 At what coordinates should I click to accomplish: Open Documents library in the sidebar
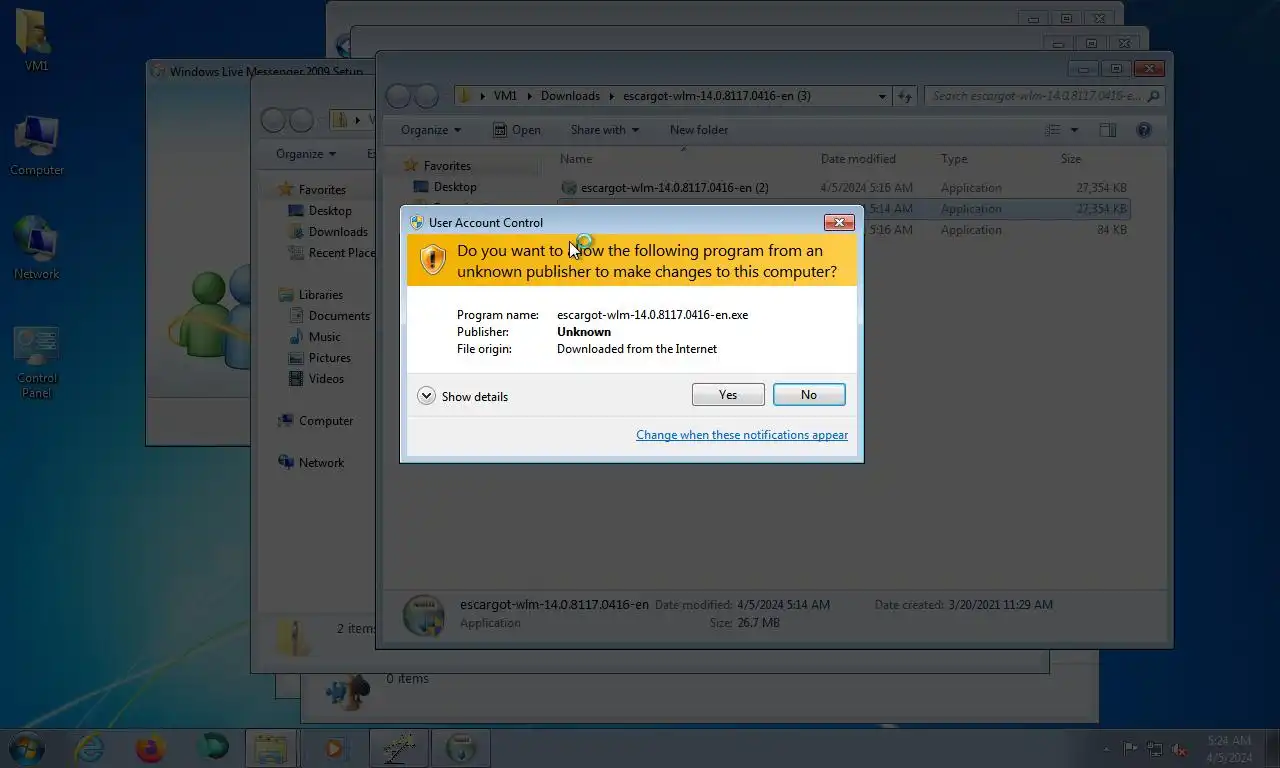339,316
